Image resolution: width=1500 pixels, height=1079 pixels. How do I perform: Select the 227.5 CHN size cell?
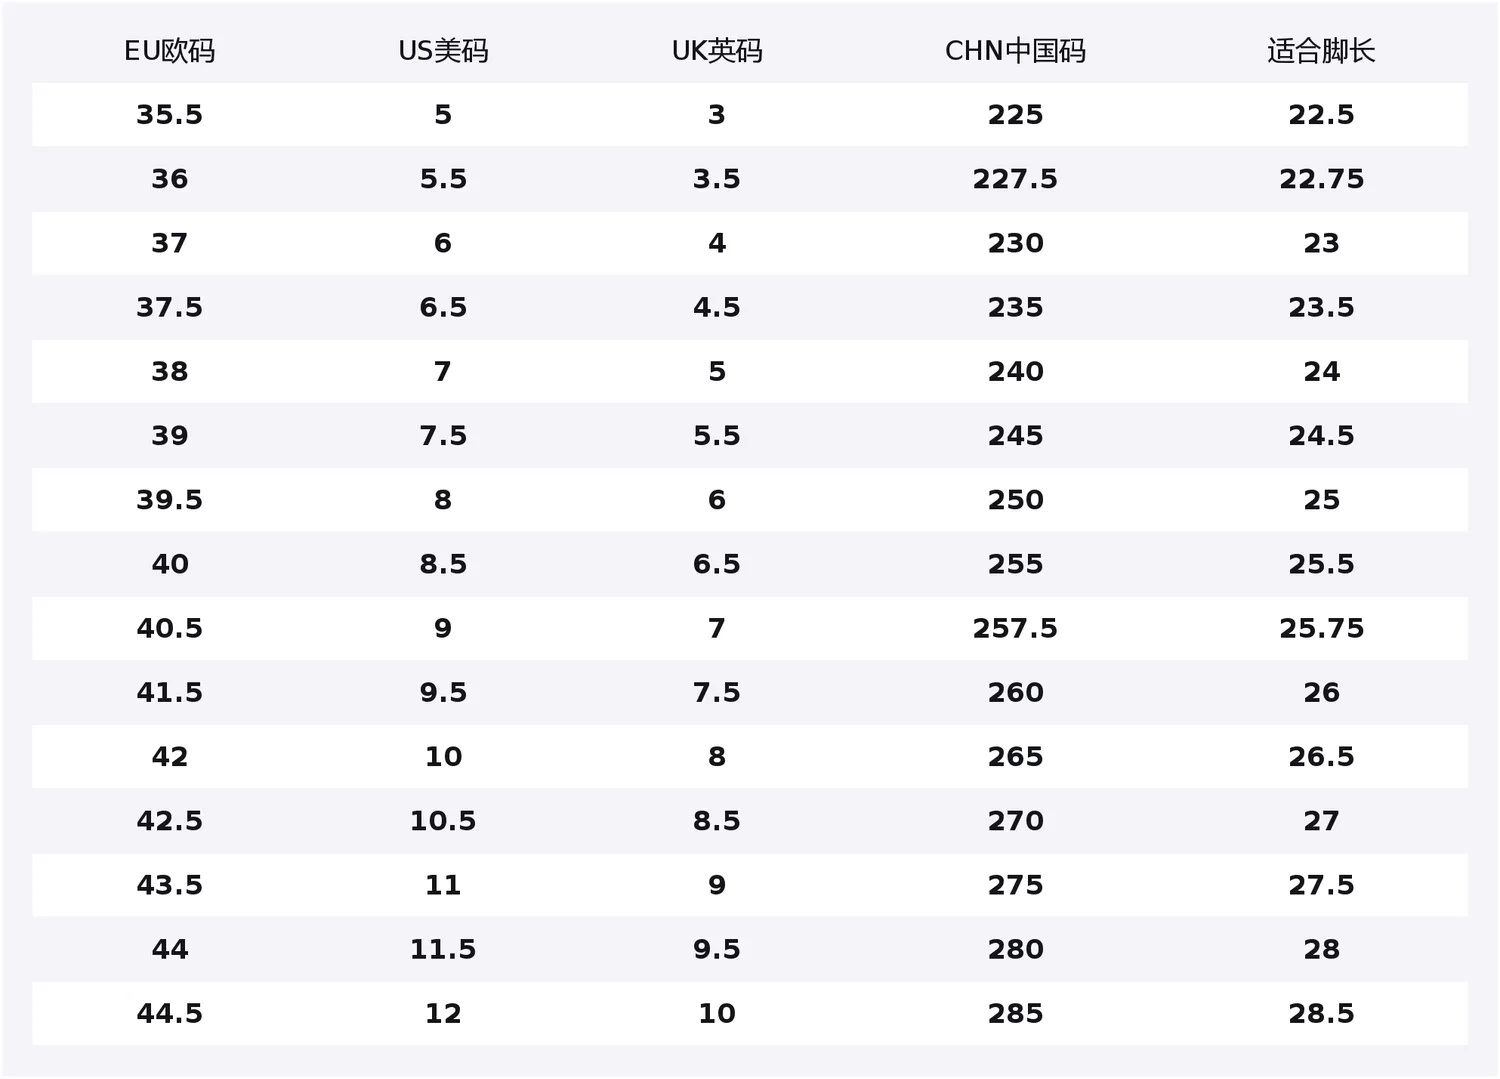tap(1015, 179)
